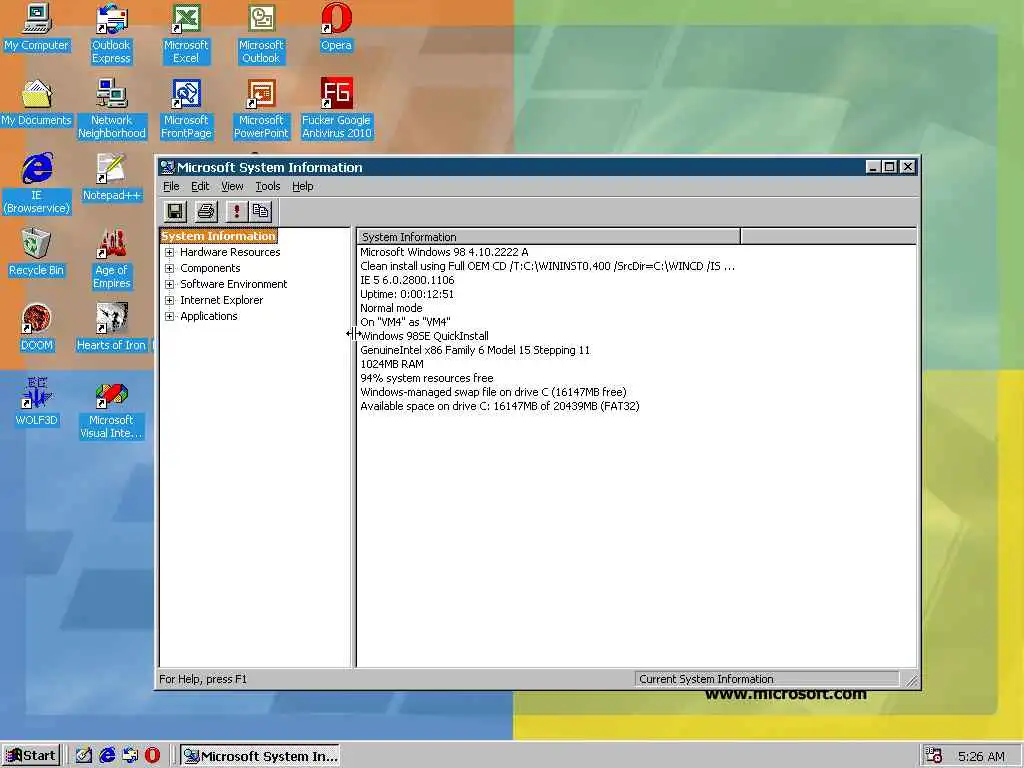Click the empty second column header
This screenshot has height=768, width=1024.
tap(828, 236)
